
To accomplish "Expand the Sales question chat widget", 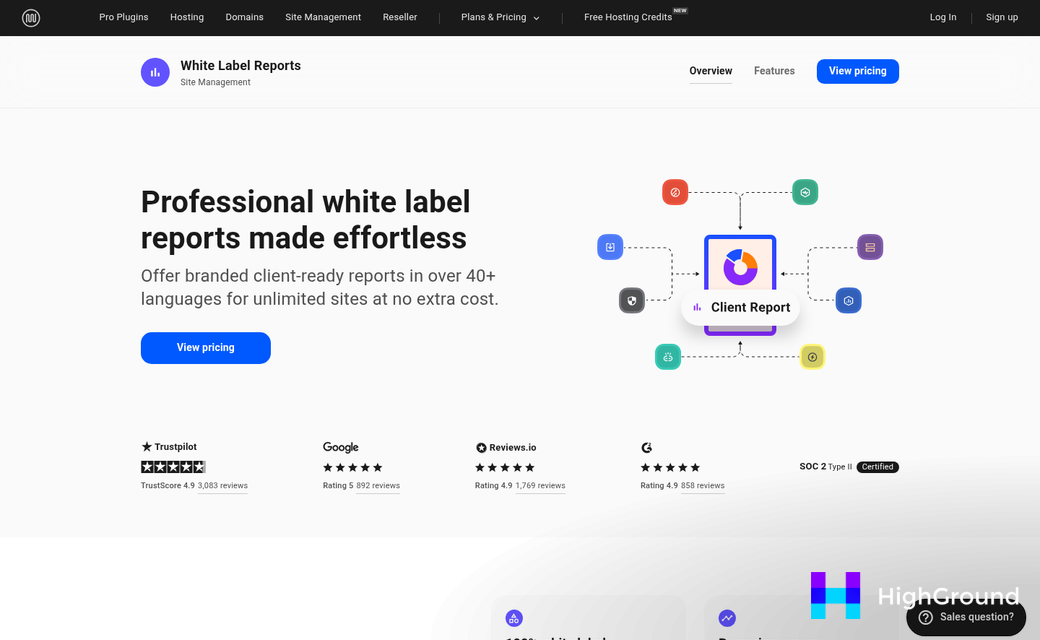I will click(x=965, y=618).
